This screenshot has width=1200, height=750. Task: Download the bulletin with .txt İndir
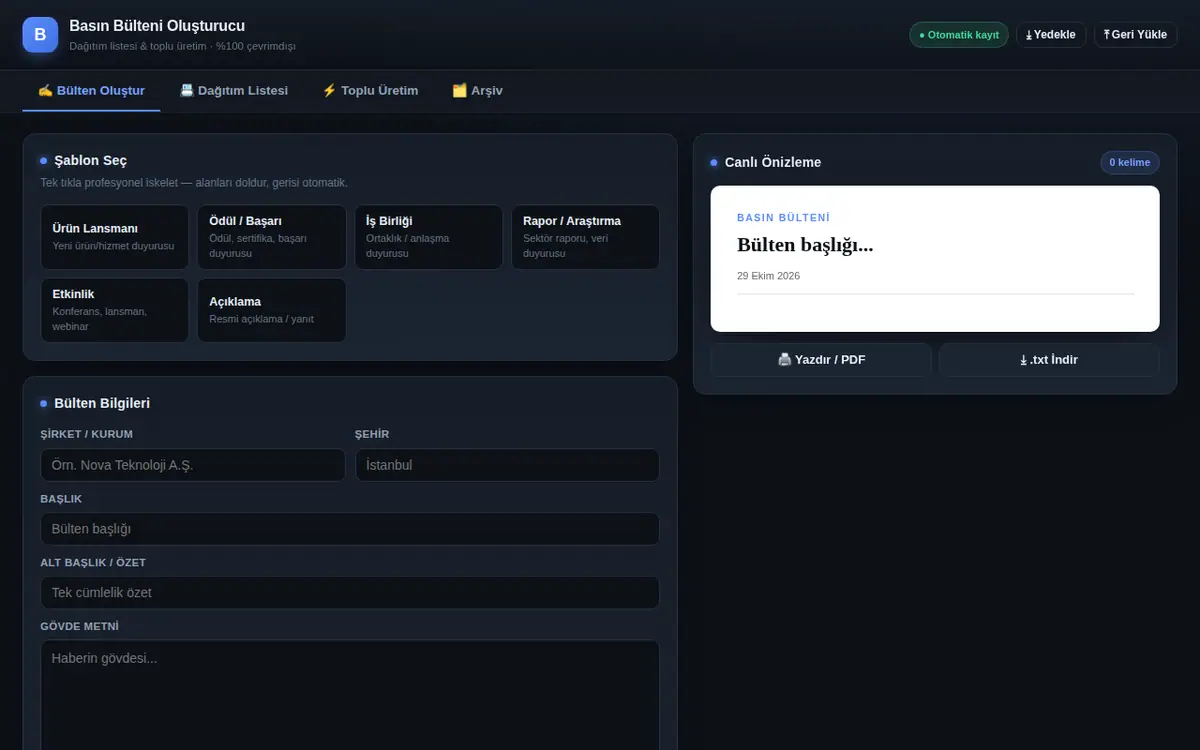(x=1049, y=360)
